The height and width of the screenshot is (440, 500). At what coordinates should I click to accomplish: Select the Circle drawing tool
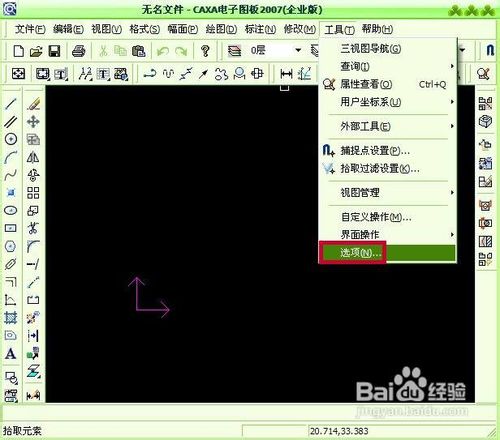[x=11, y=139]
